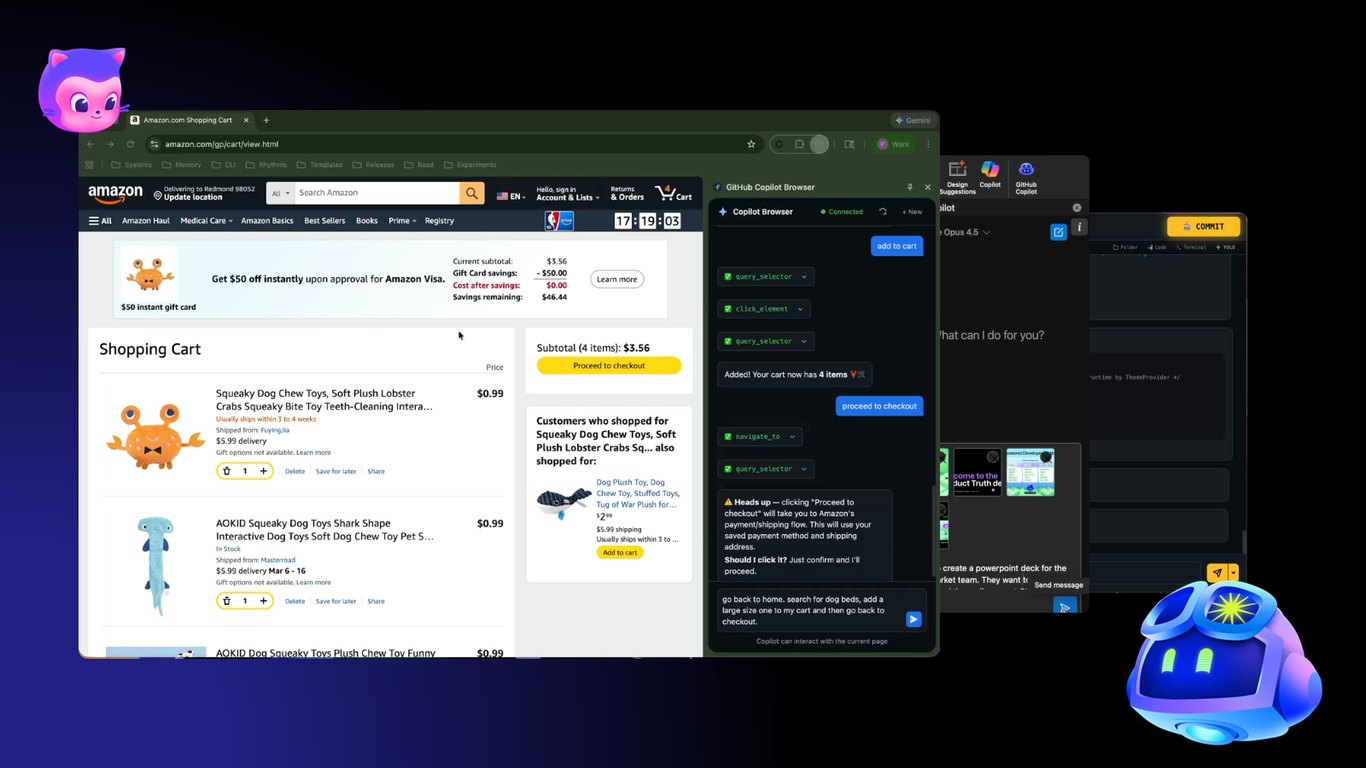This screenshot has width=1366, height=768.
Task: Click Update location in Amazon header
Action: click(193, 197)
